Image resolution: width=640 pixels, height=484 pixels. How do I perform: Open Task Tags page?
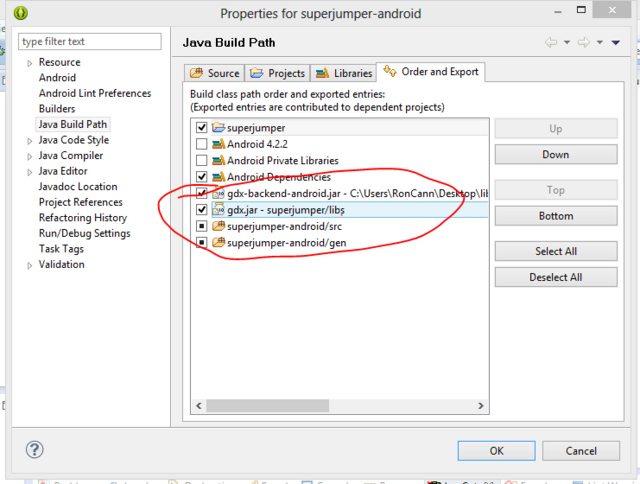(61, 249)
